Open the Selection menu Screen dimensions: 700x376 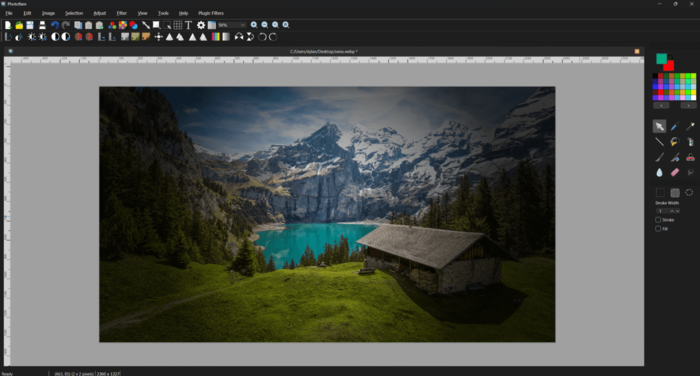point(74,13)
